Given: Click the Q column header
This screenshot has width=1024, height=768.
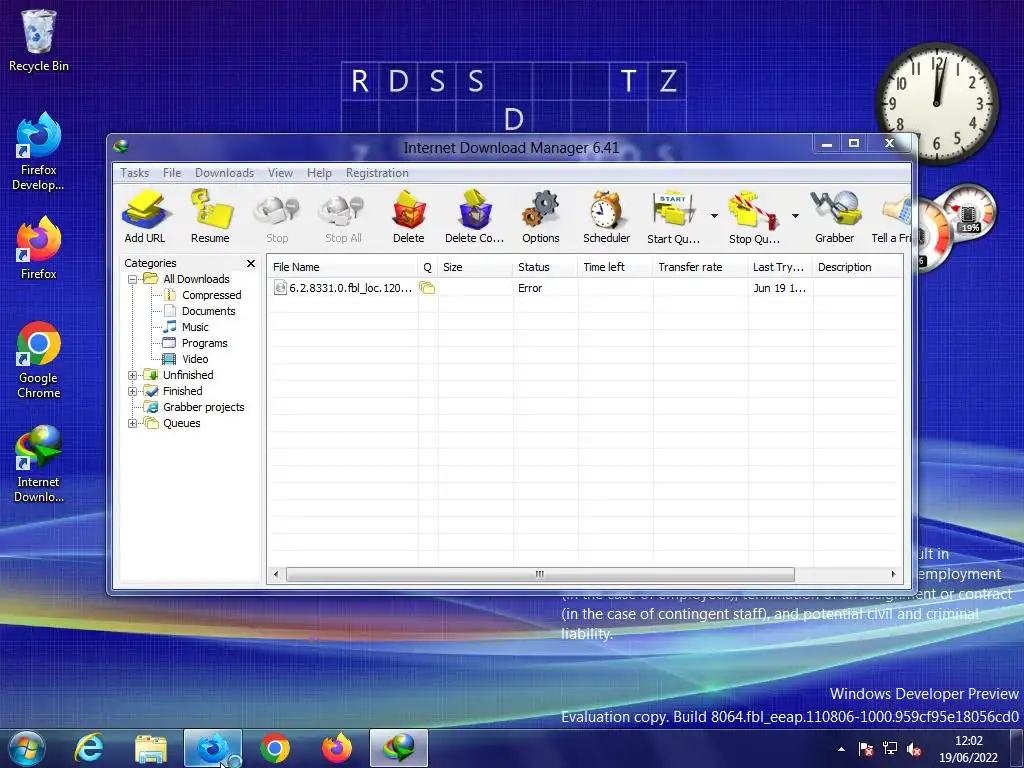Looking at the screenshot, I should (428, 267).
